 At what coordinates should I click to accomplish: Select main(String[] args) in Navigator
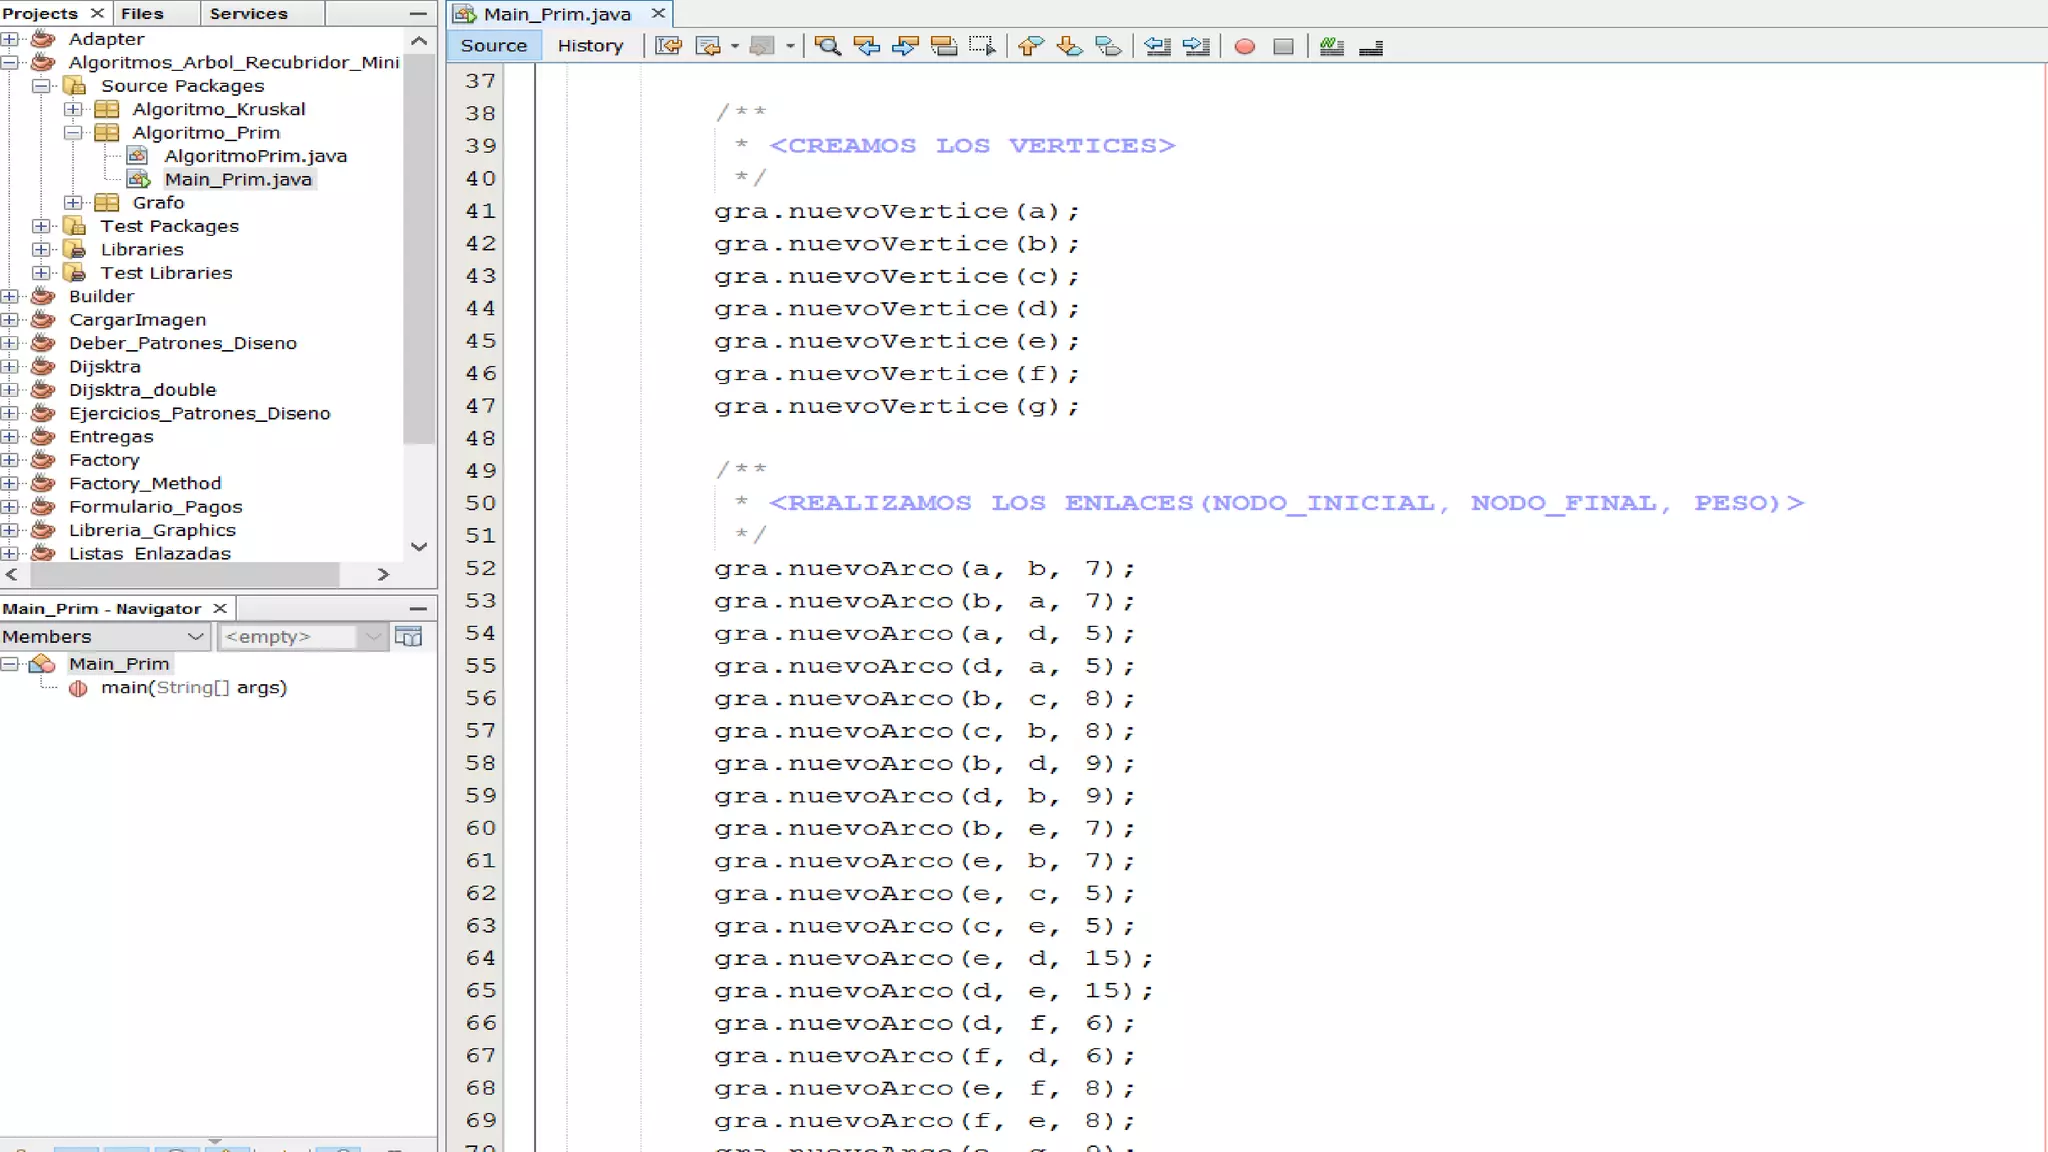tap(193, 688)
